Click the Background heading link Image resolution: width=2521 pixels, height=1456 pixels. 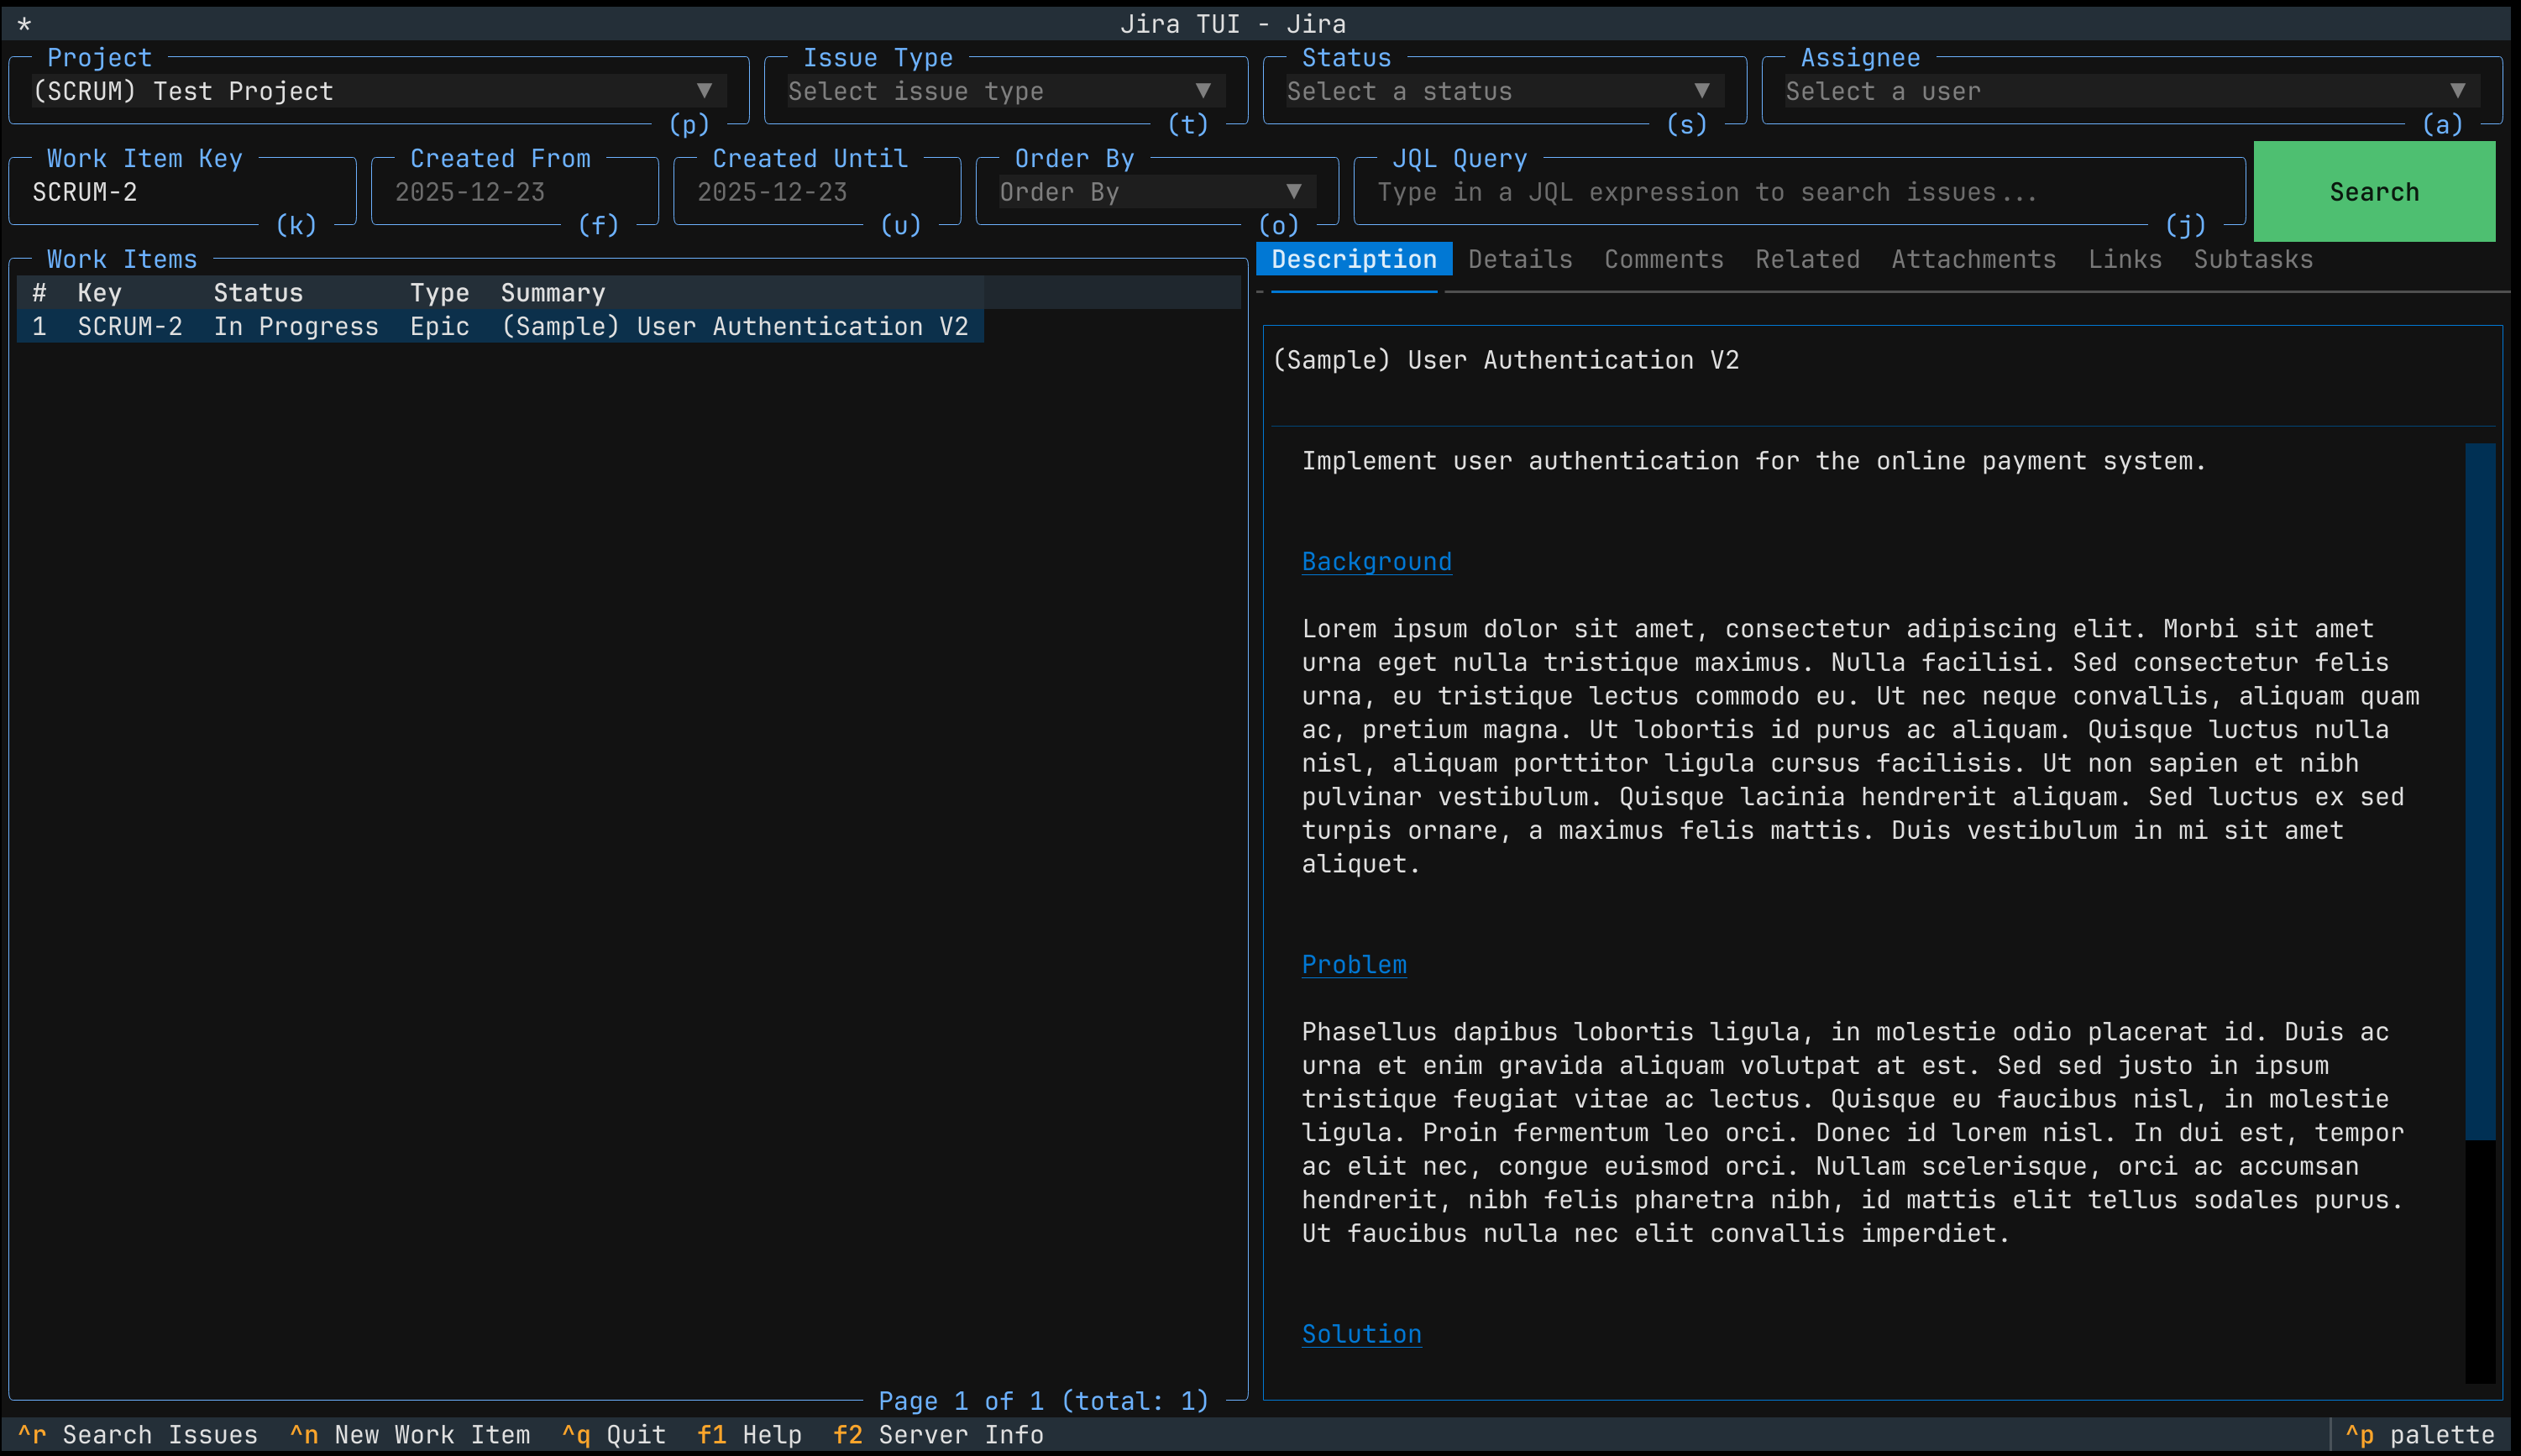1376,562
